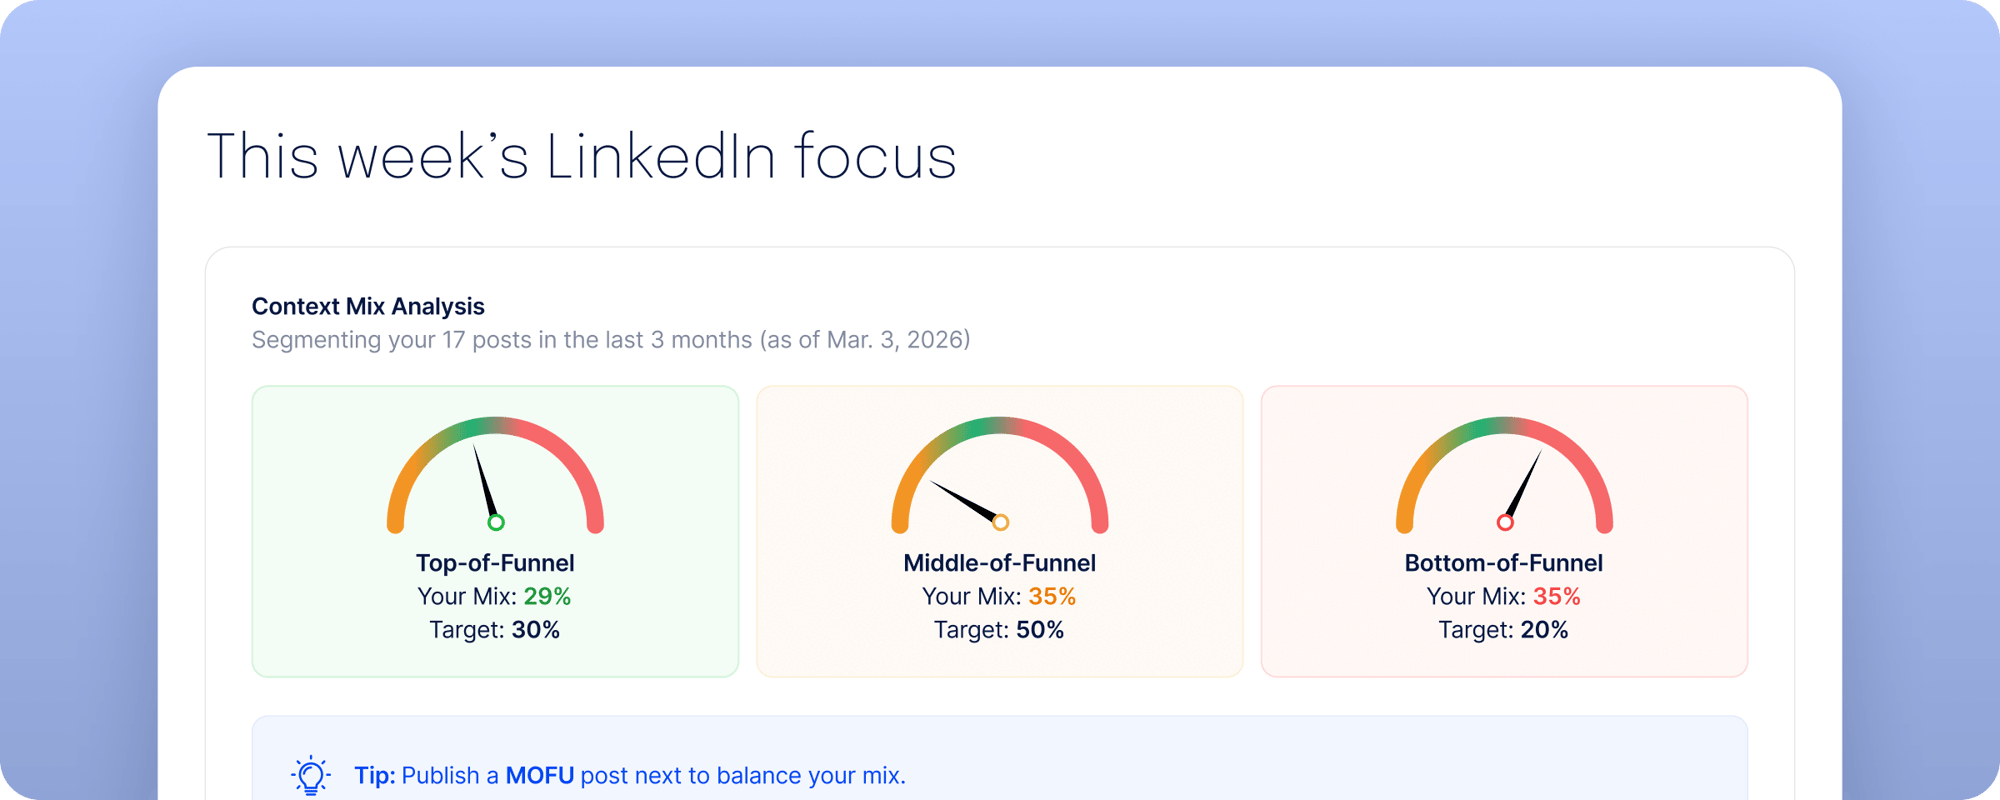Click the Target: 50% text
The width and height of the screenshot is (2000, 800).
point(999,629)
